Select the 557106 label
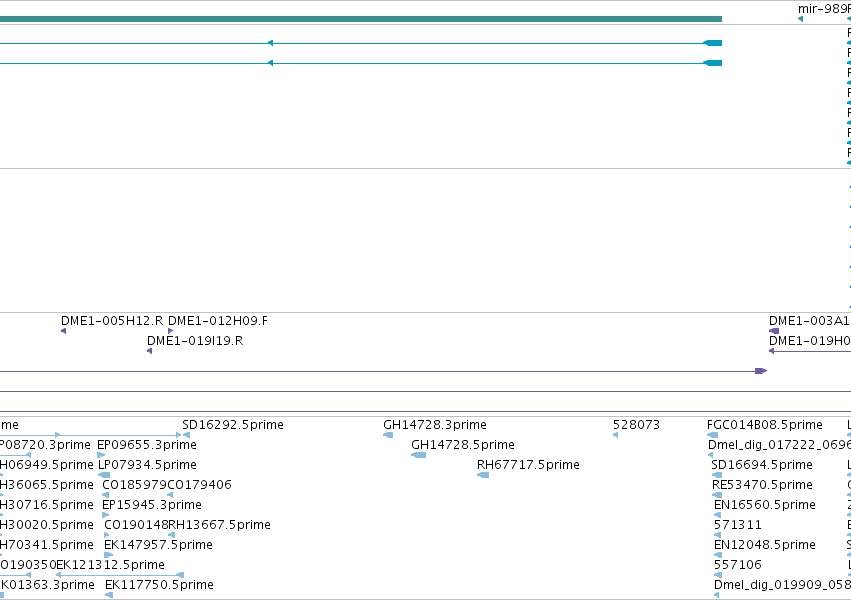 [738, 565]
